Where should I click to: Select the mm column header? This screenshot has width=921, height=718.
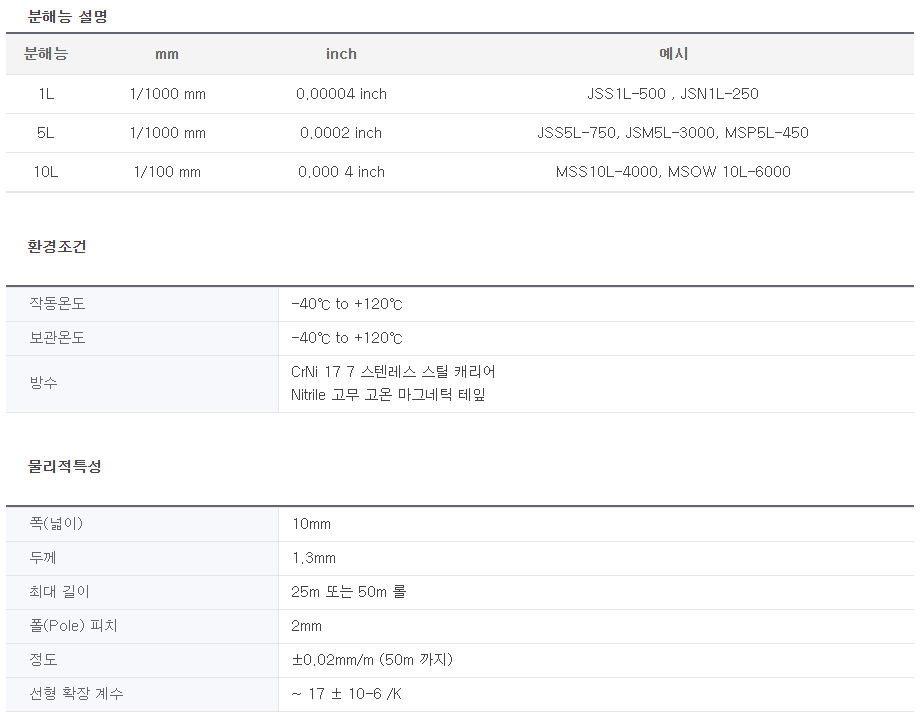coord(167,54)
